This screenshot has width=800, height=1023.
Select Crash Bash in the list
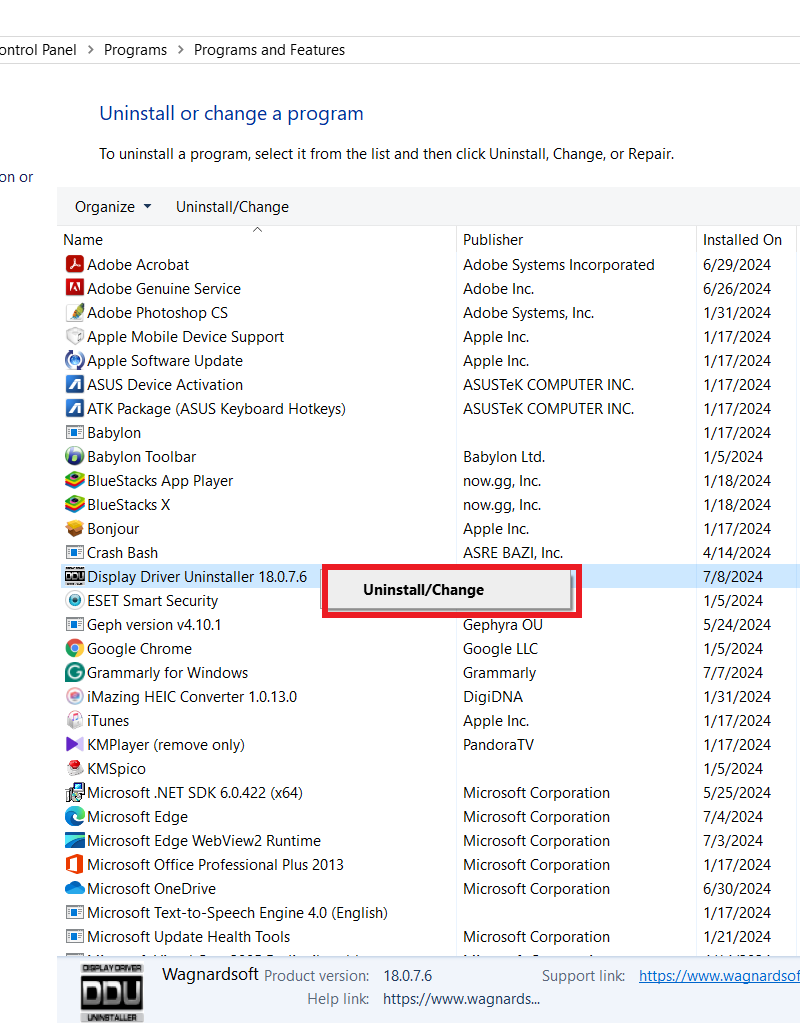(x=430, y=553)
